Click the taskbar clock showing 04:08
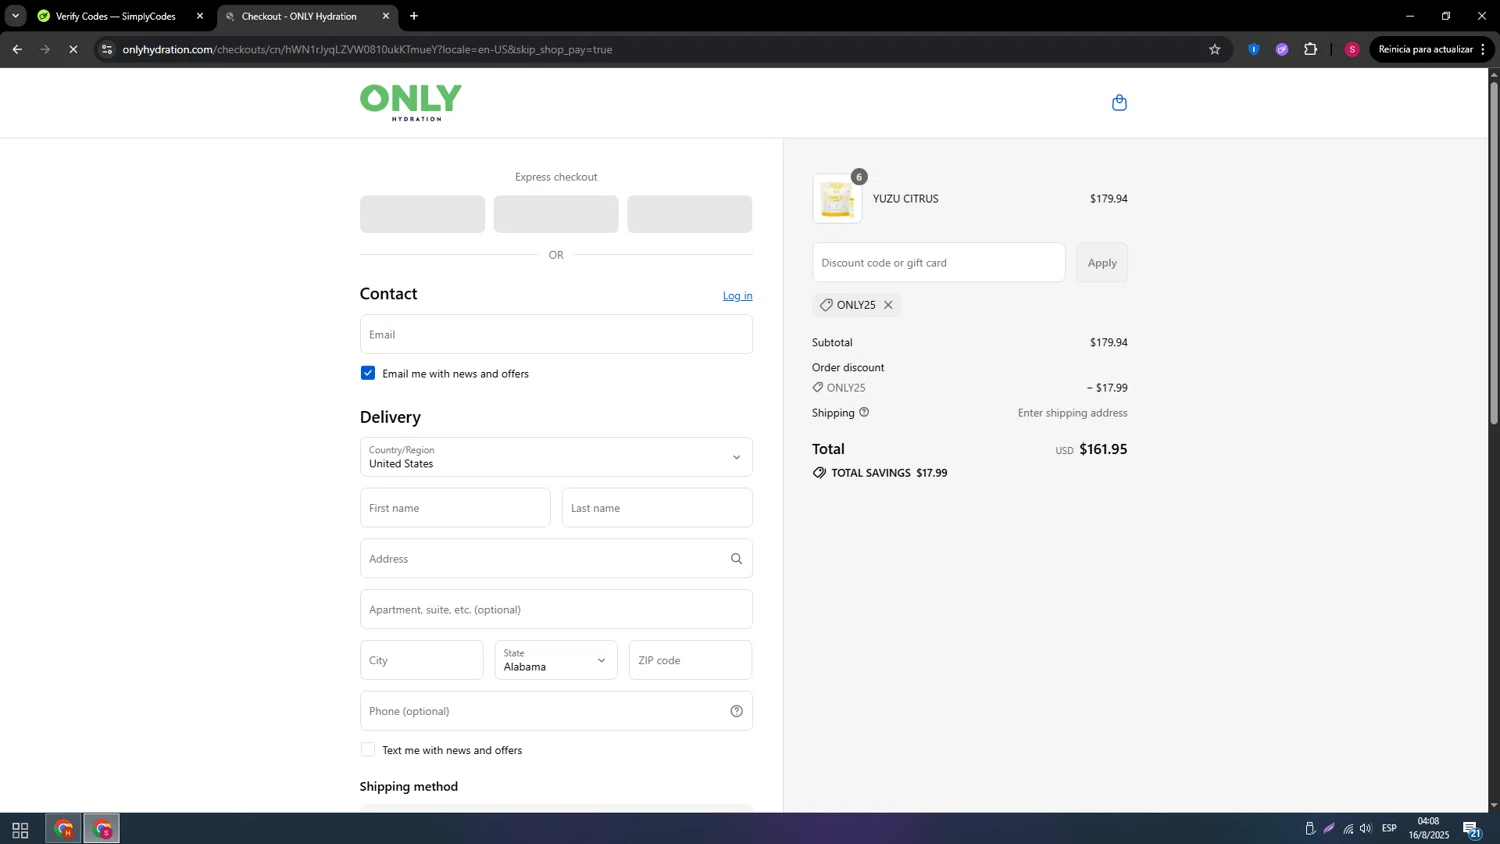The height and width of the screenshot is (844, 1500). pos(1428,828)
